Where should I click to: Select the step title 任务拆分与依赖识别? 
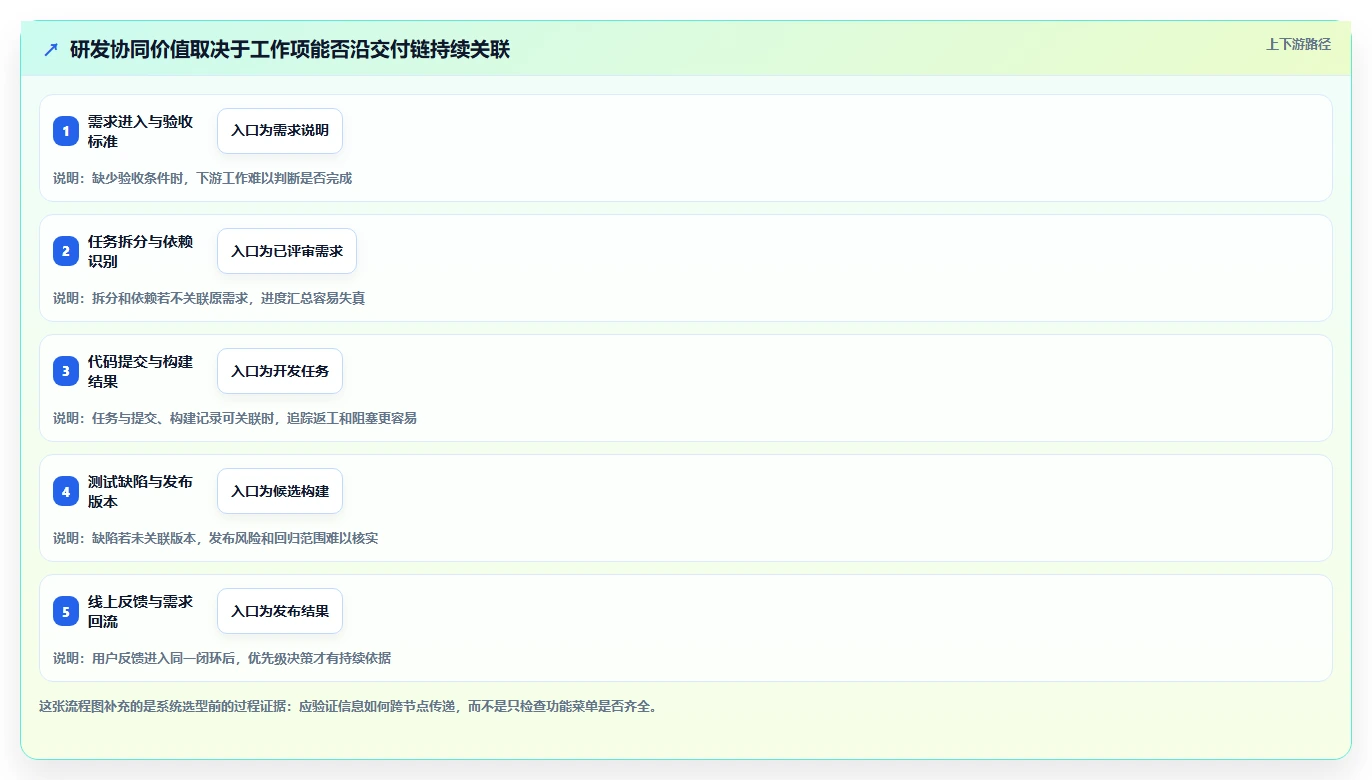[141, 251]
